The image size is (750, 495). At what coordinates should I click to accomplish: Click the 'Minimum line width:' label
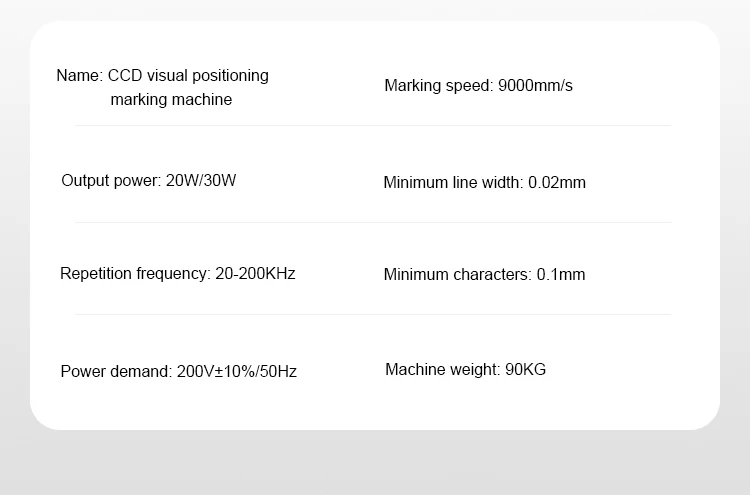(x=453, y=182)
